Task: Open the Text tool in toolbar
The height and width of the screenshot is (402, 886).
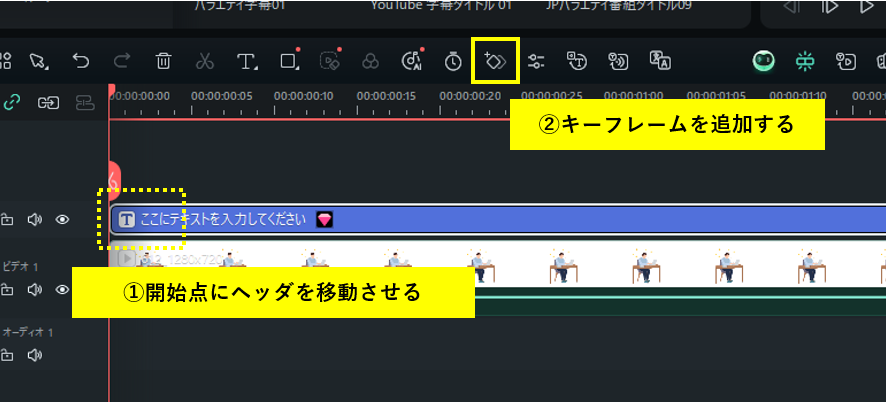Action: 247,61
